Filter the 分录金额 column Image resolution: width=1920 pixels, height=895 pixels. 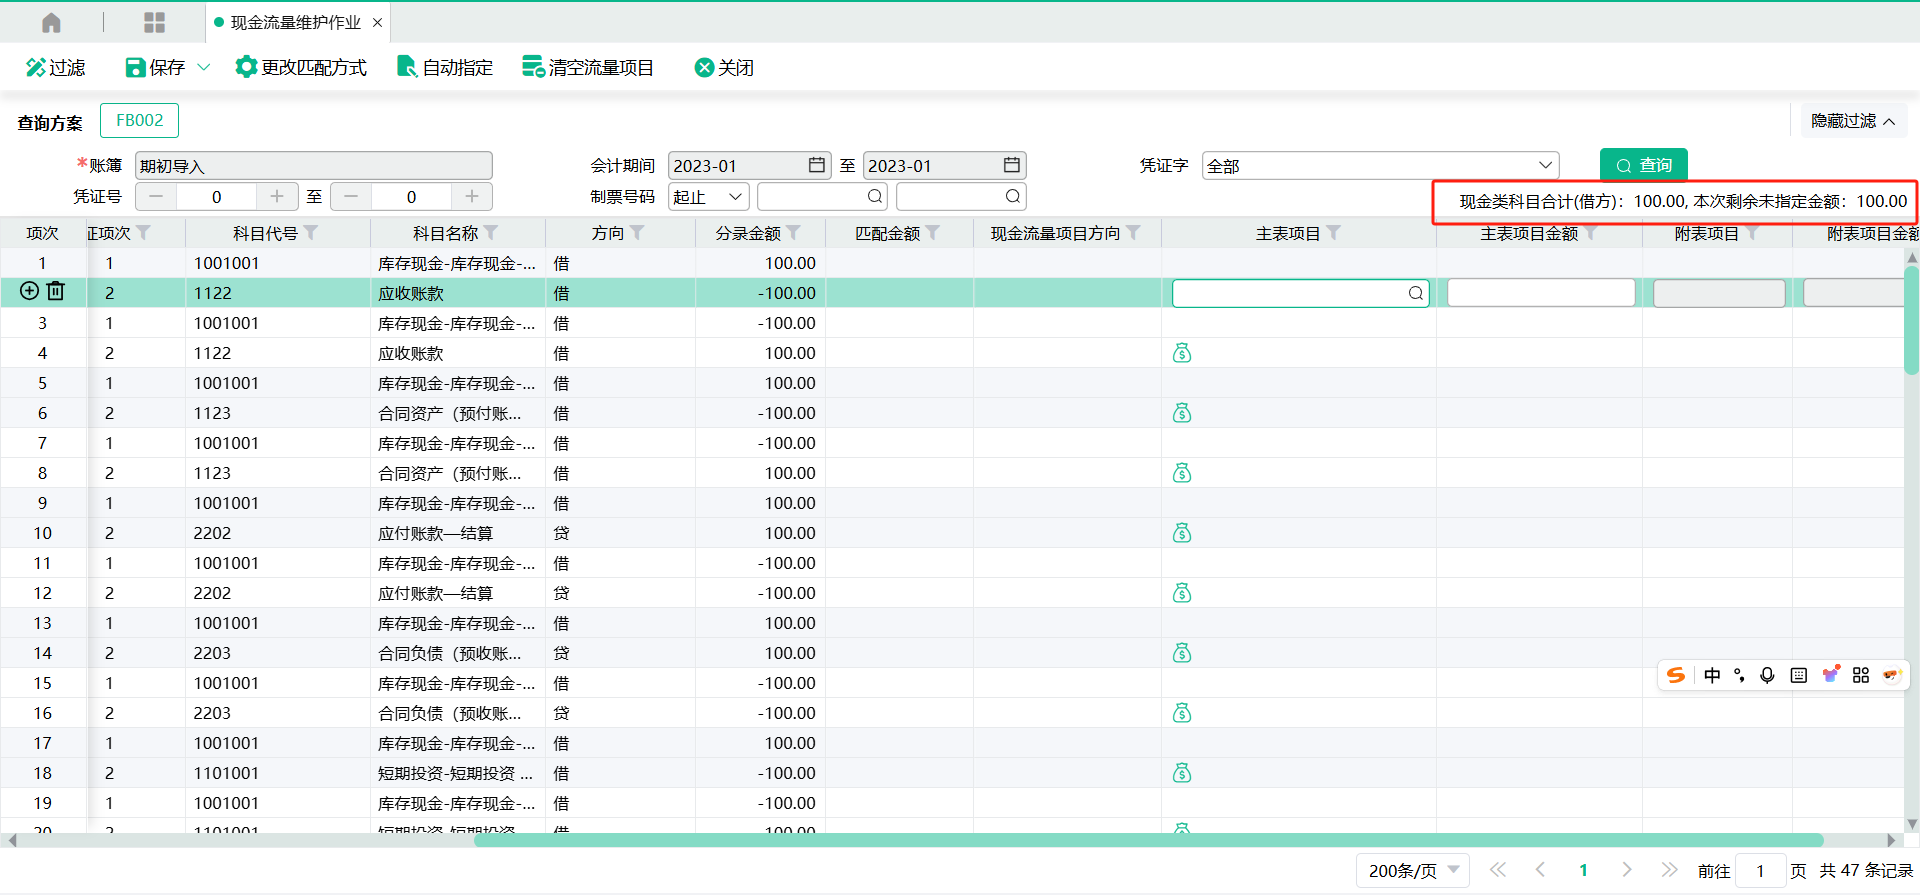point(794,233)
